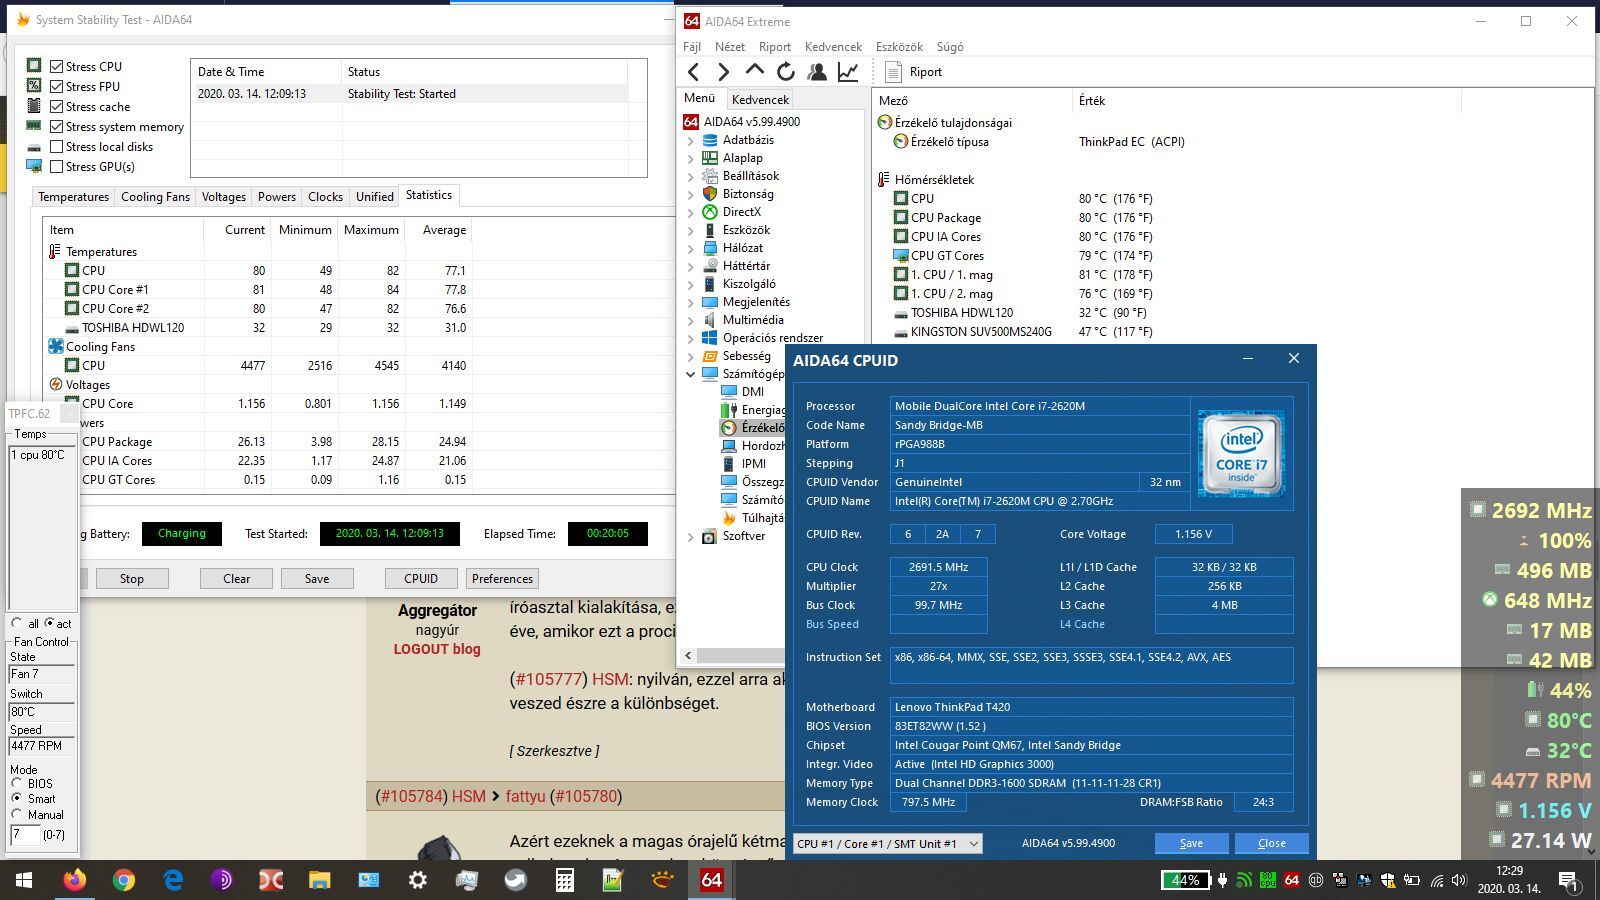This screenshot has width=1600, height=900.
Task: Open the Eszközök menu
Action: 899,47
